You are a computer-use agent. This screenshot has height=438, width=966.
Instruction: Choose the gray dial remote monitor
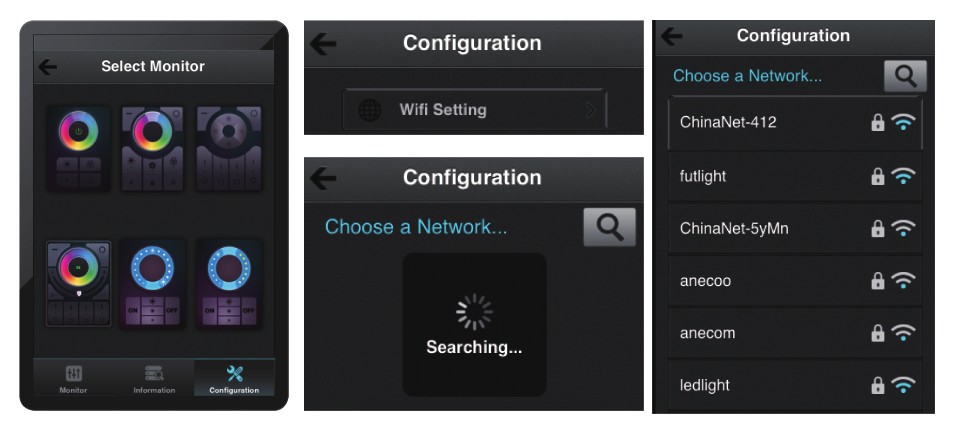[x=229, y=148]
